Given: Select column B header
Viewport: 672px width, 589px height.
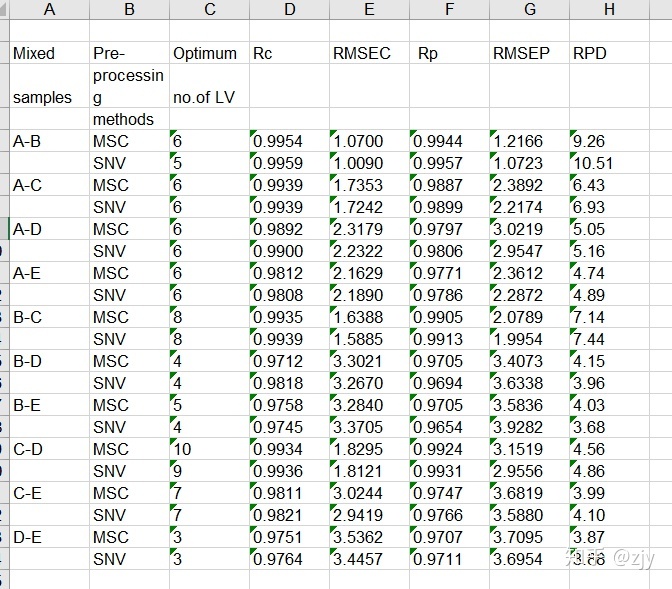Looking at the screenshot, I should 129,9.
